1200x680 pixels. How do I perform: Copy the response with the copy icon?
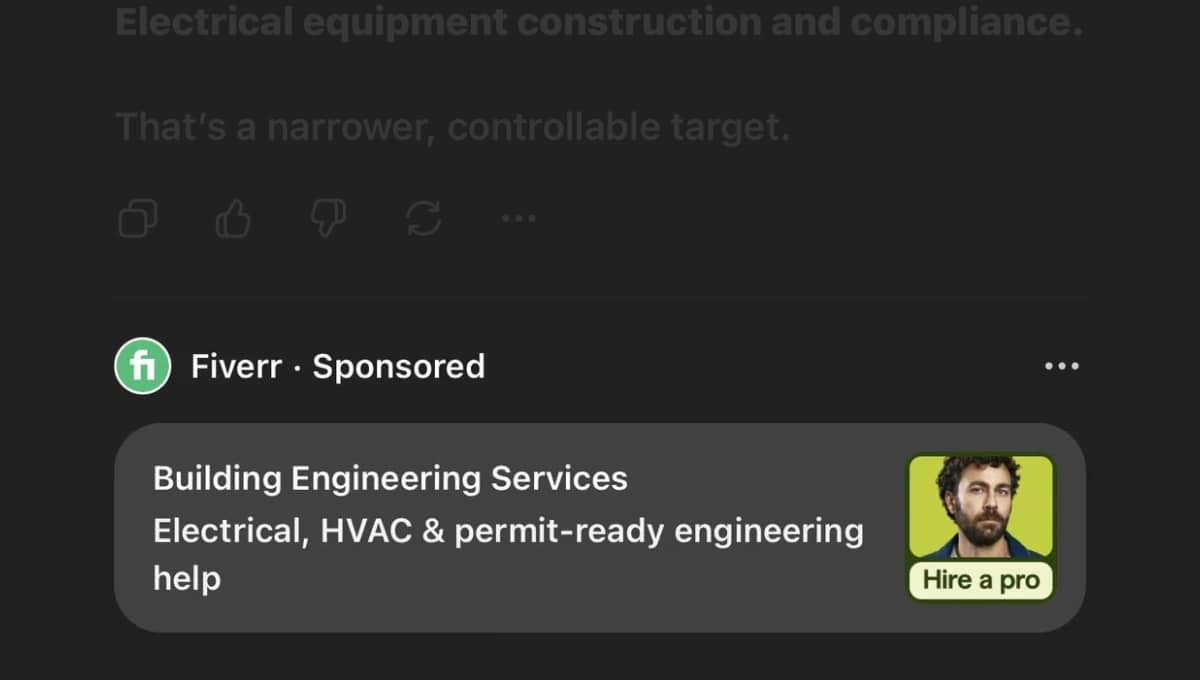click(x=138, y=218)
